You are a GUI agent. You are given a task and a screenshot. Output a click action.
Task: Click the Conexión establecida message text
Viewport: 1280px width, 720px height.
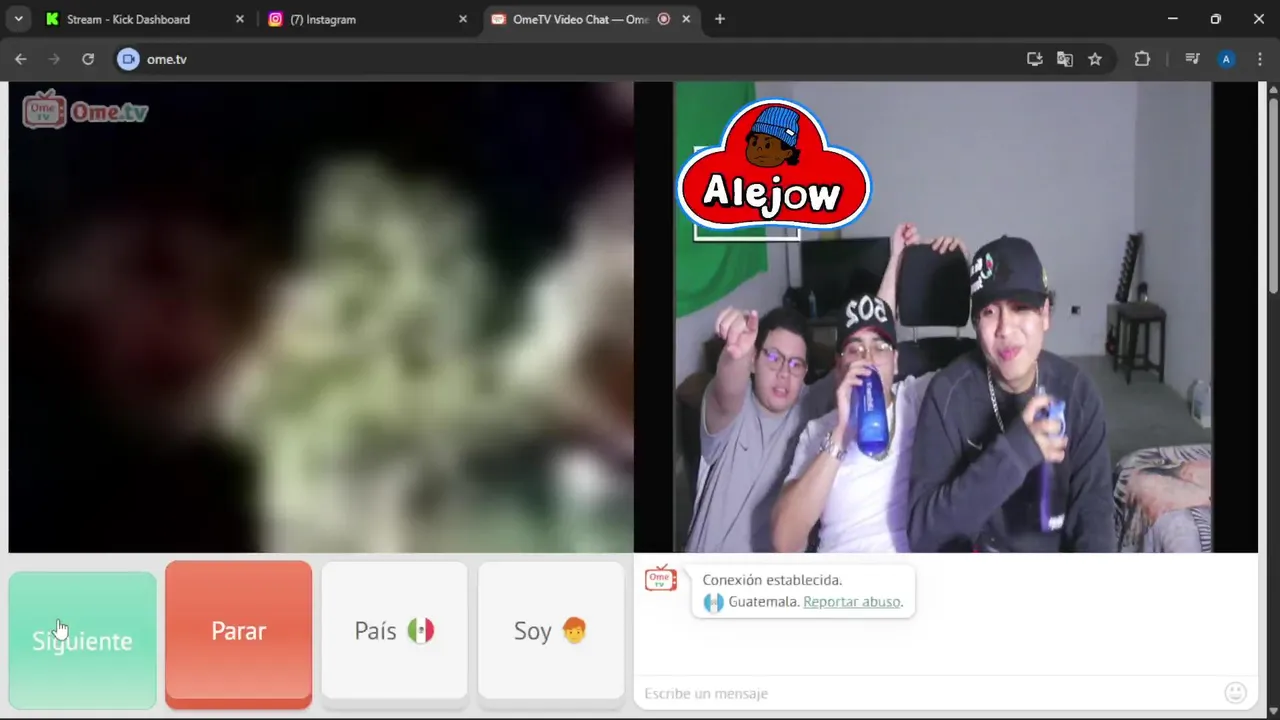point(772,580)
